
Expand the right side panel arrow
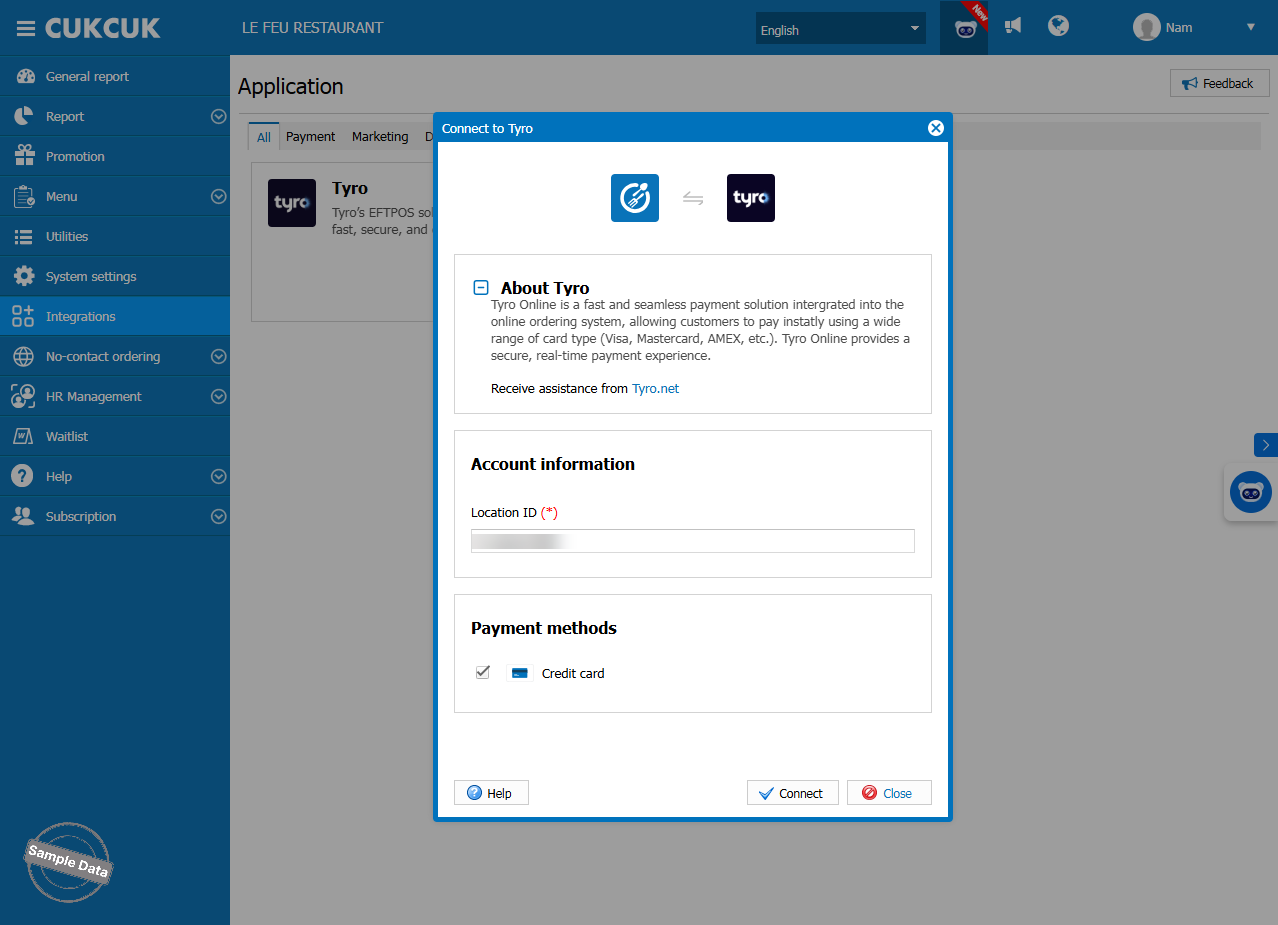(1266, 445)
